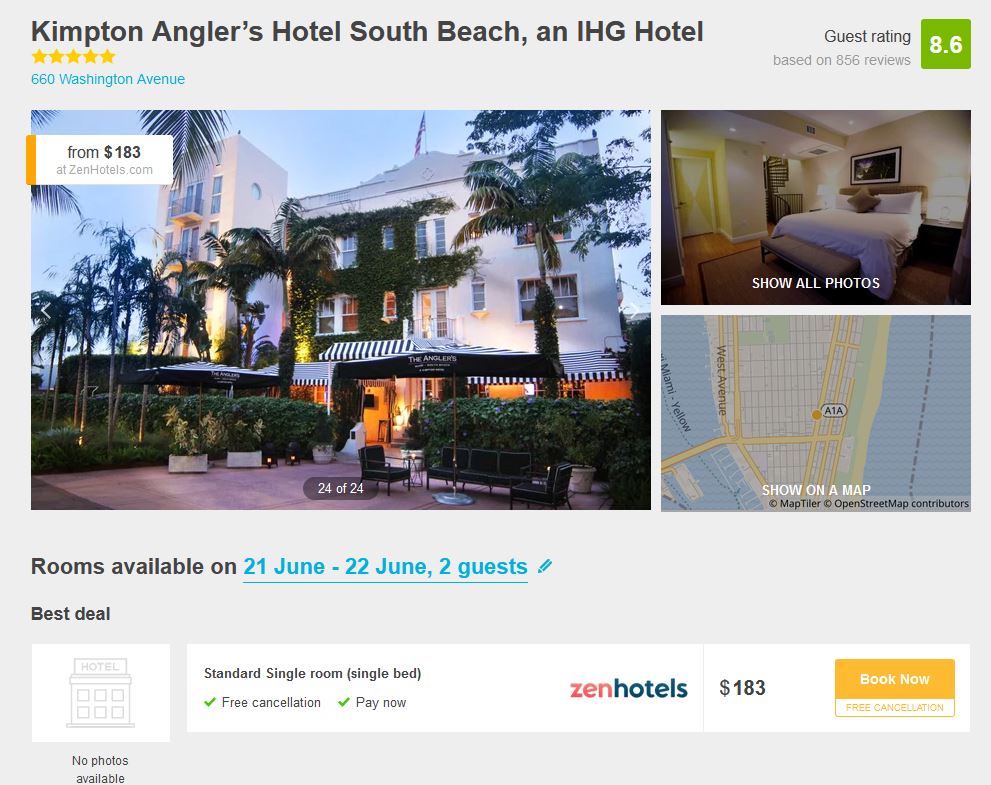Click the based on 856 reviews text

pyautogui.click(x=841, y=60)
